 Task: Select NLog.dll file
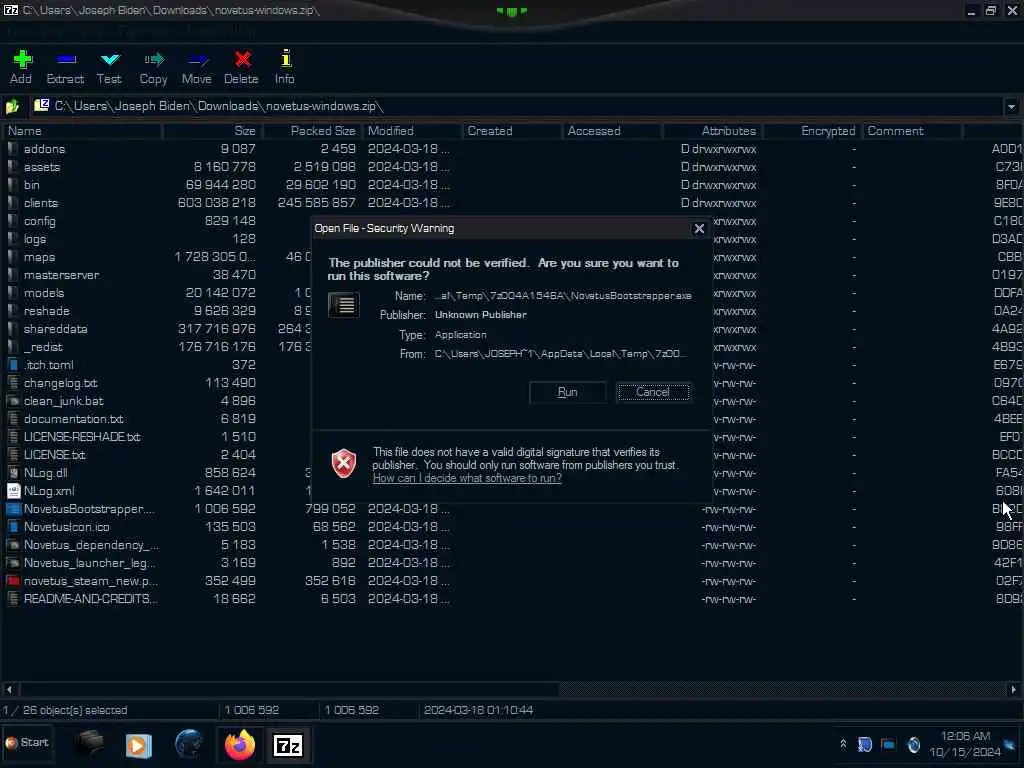coord(45,473)
